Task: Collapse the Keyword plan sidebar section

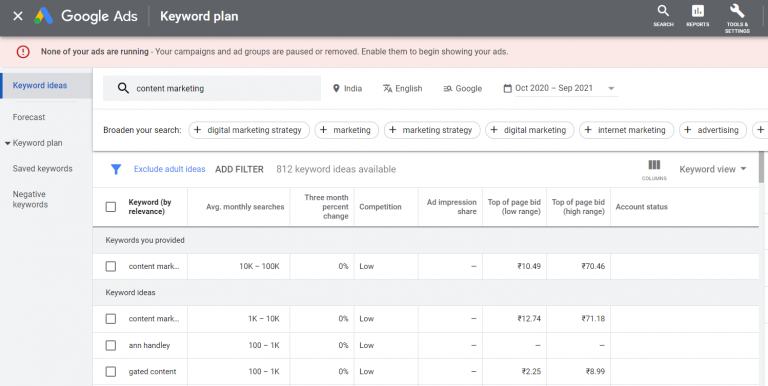Action: point(7,144)
